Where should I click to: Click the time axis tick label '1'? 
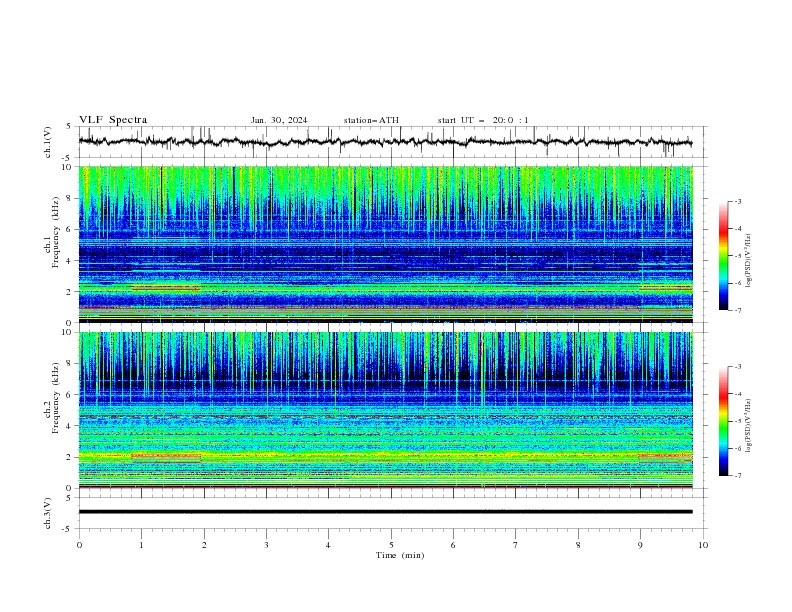(x=142, y=545)
